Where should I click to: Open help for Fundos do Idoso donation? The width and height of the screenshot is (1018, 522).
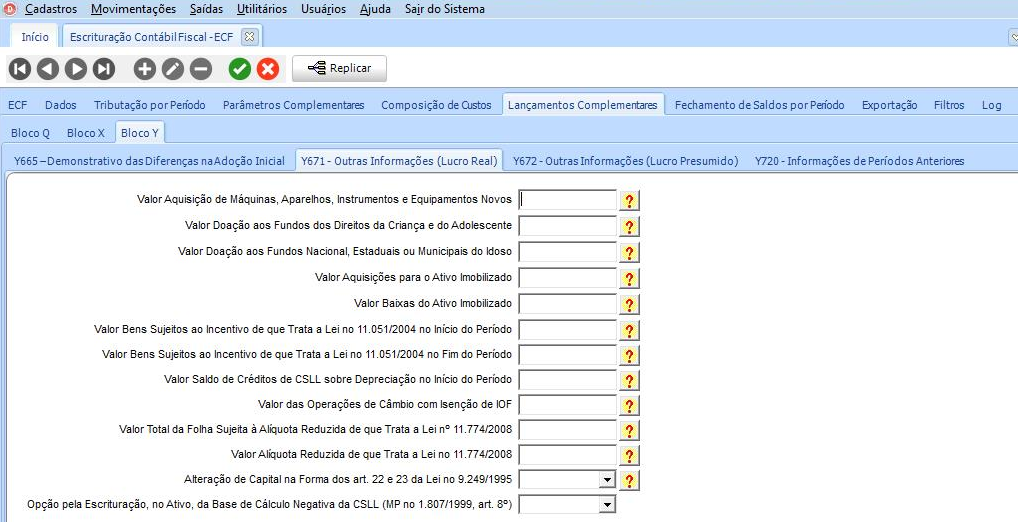pyautogui.click(x=629, y=253)
